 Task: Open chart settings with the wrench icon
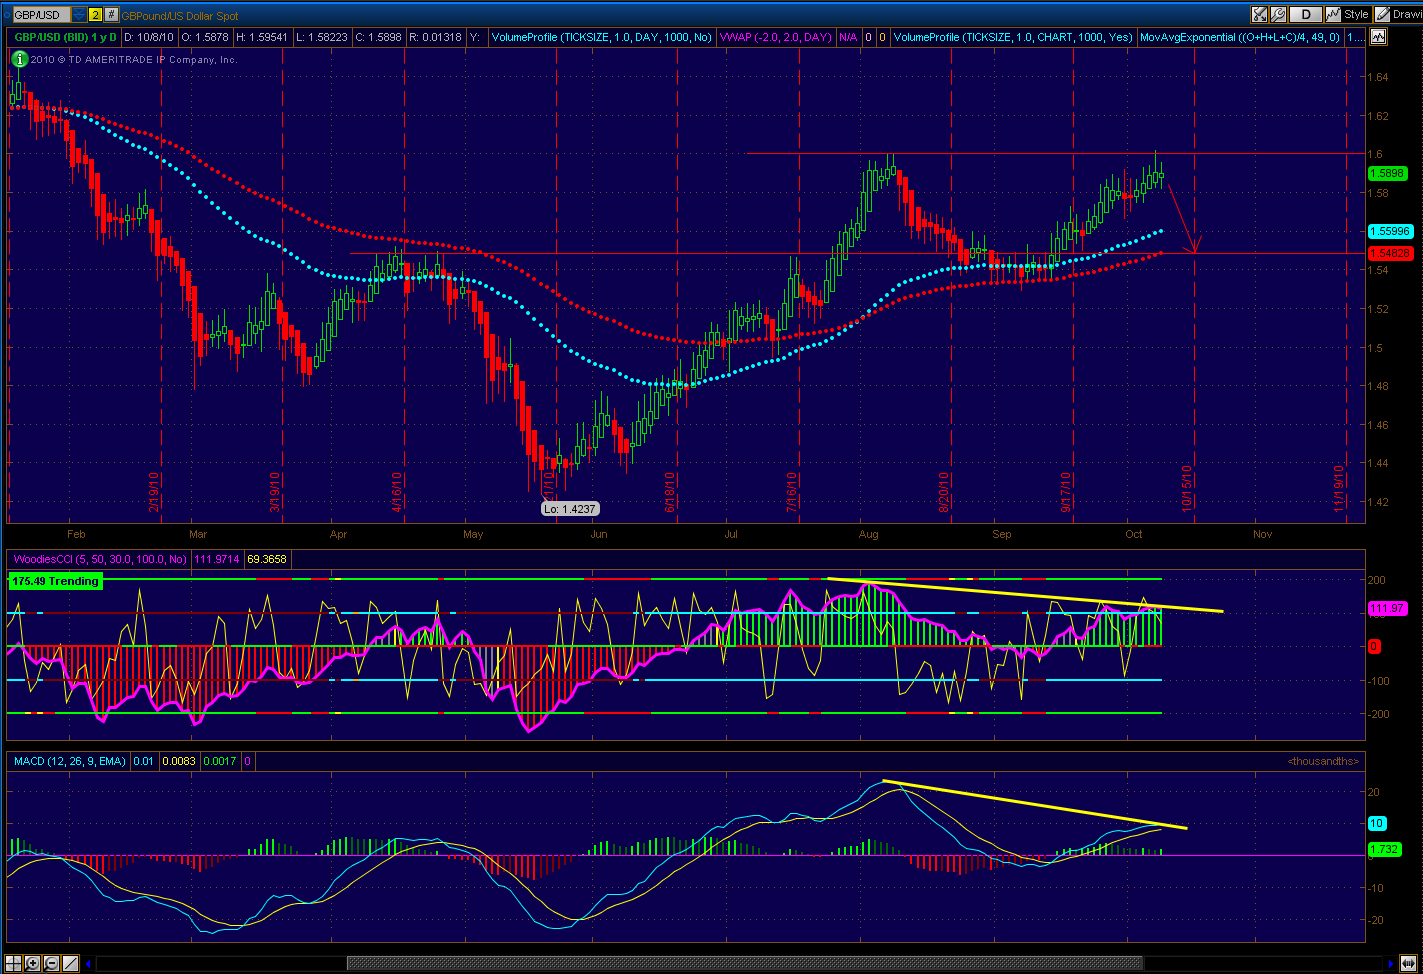point(1278,14)
